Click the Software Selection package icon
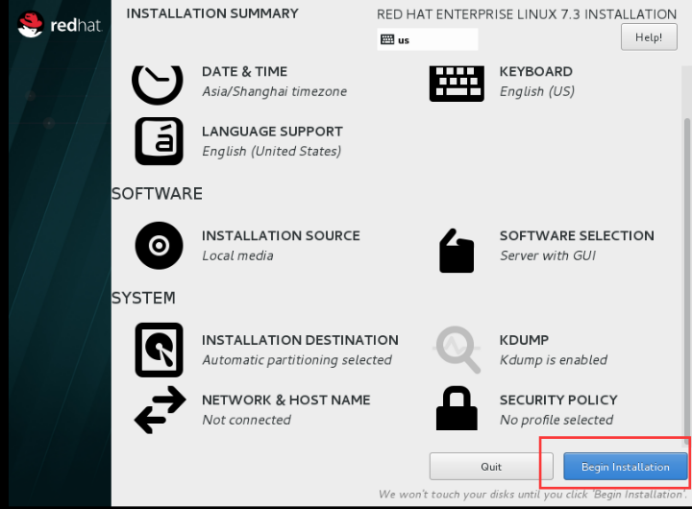The width and height of the screenshot is (692, 510). (457, 251)
